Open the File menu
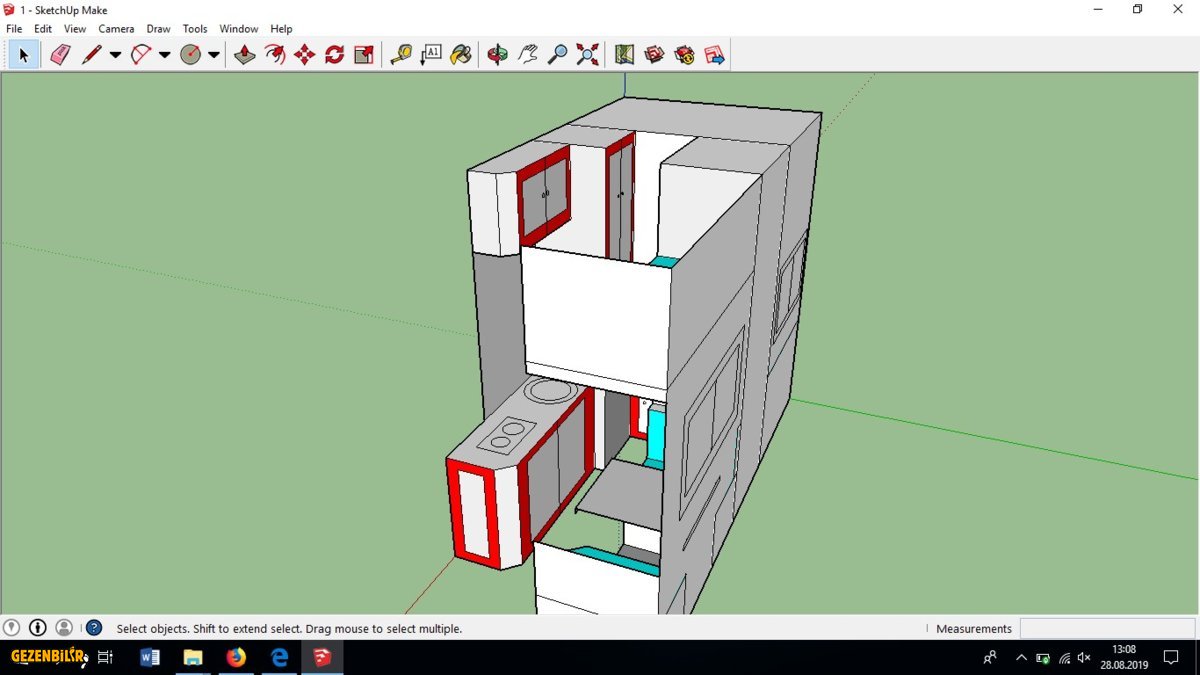Screen dimensions: 1200x675 [x=14, y=29]
